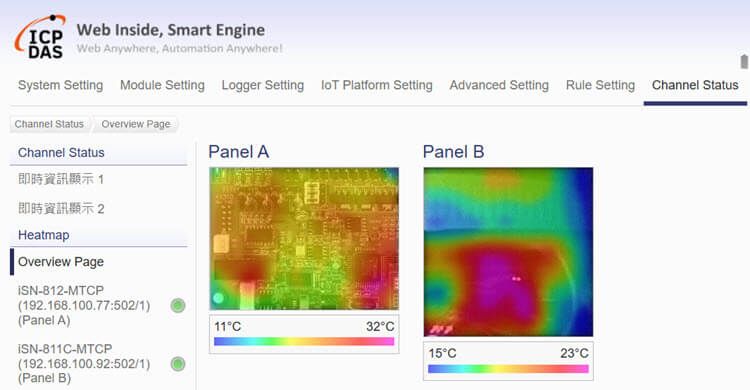Open Advanced Setting tab
Viewport: 750px width, 390px height.
tap(499, 85)
